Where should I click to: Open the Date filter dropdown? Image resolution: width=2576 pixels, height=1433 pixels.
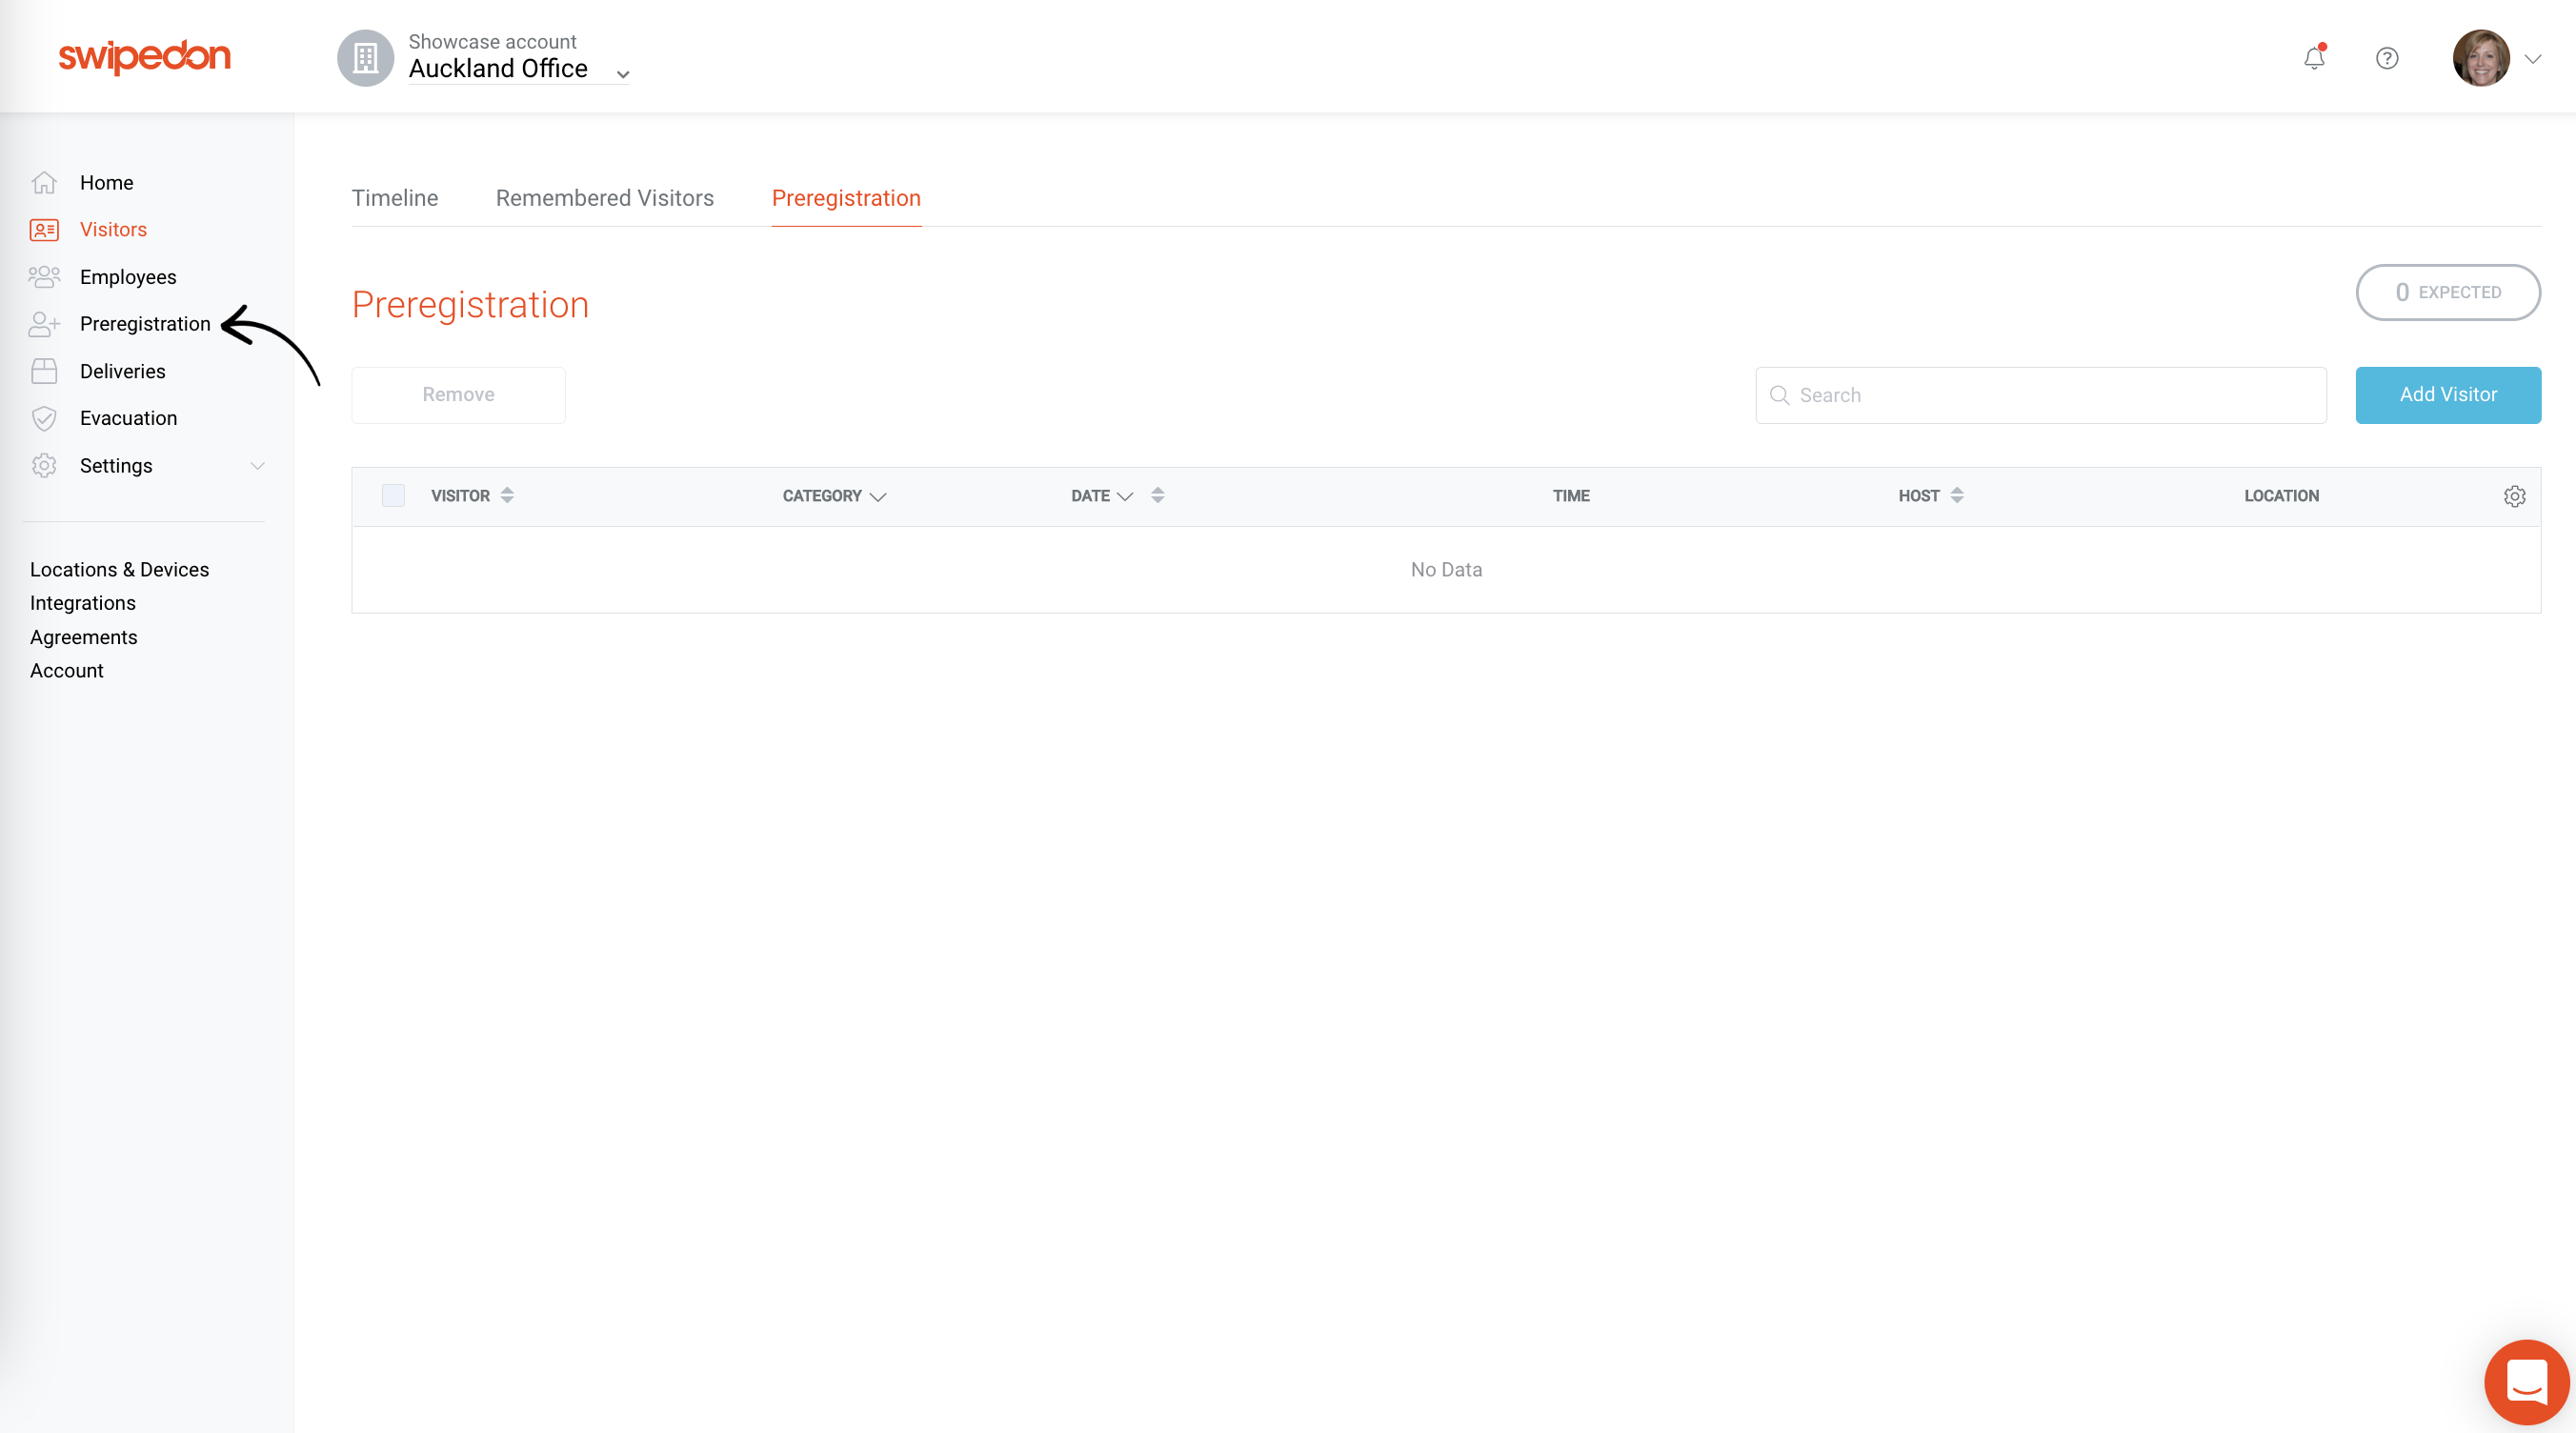[x=1124, y=496]
